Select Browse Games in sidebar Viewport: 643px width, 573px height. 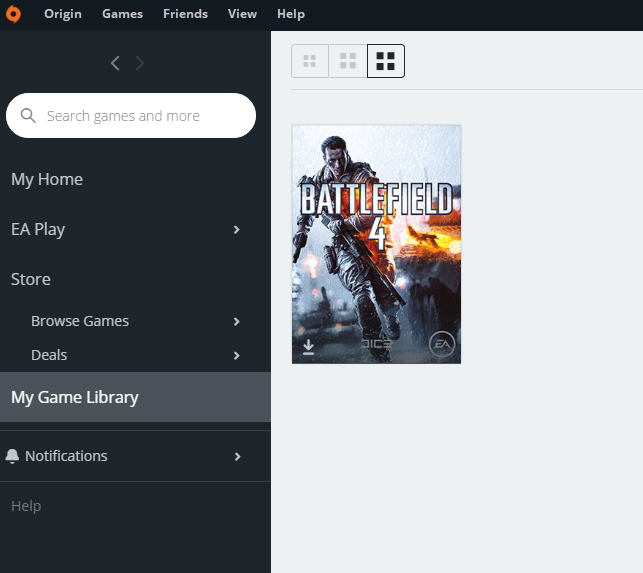[80, 321]
